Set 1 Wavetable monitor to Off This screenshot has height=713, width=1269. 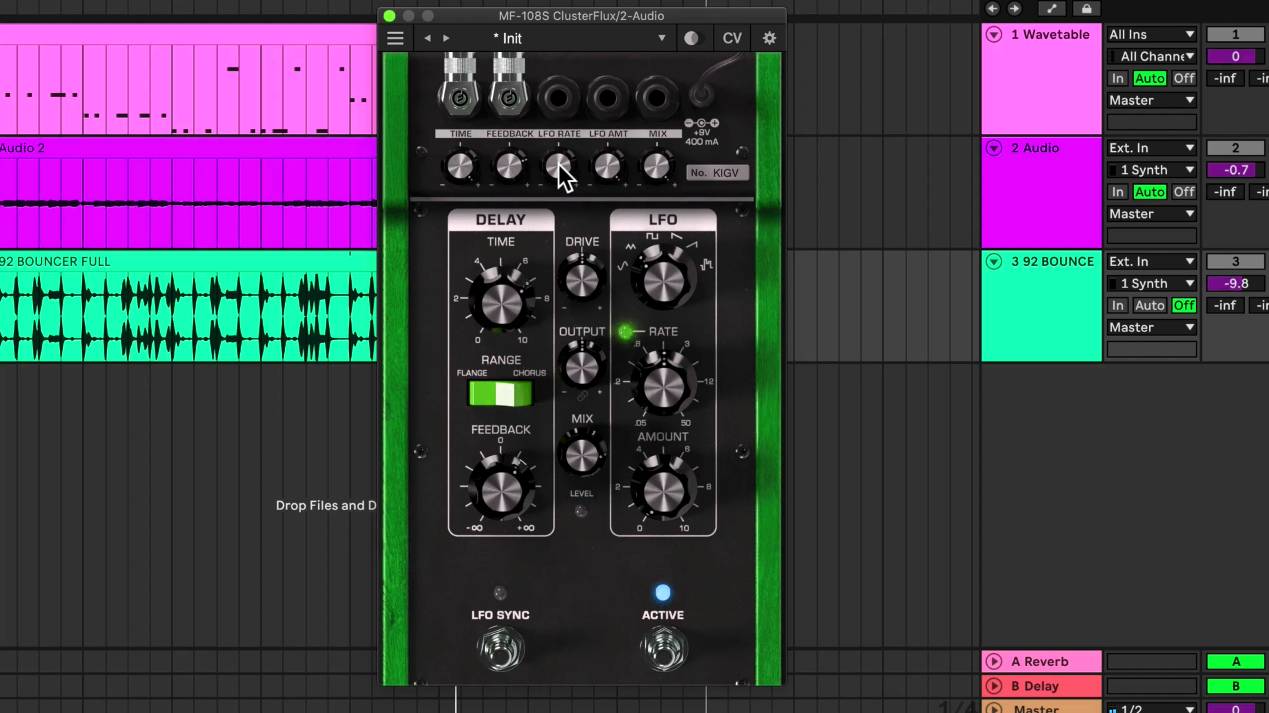pyautogui.click(x=1184, y=78)
